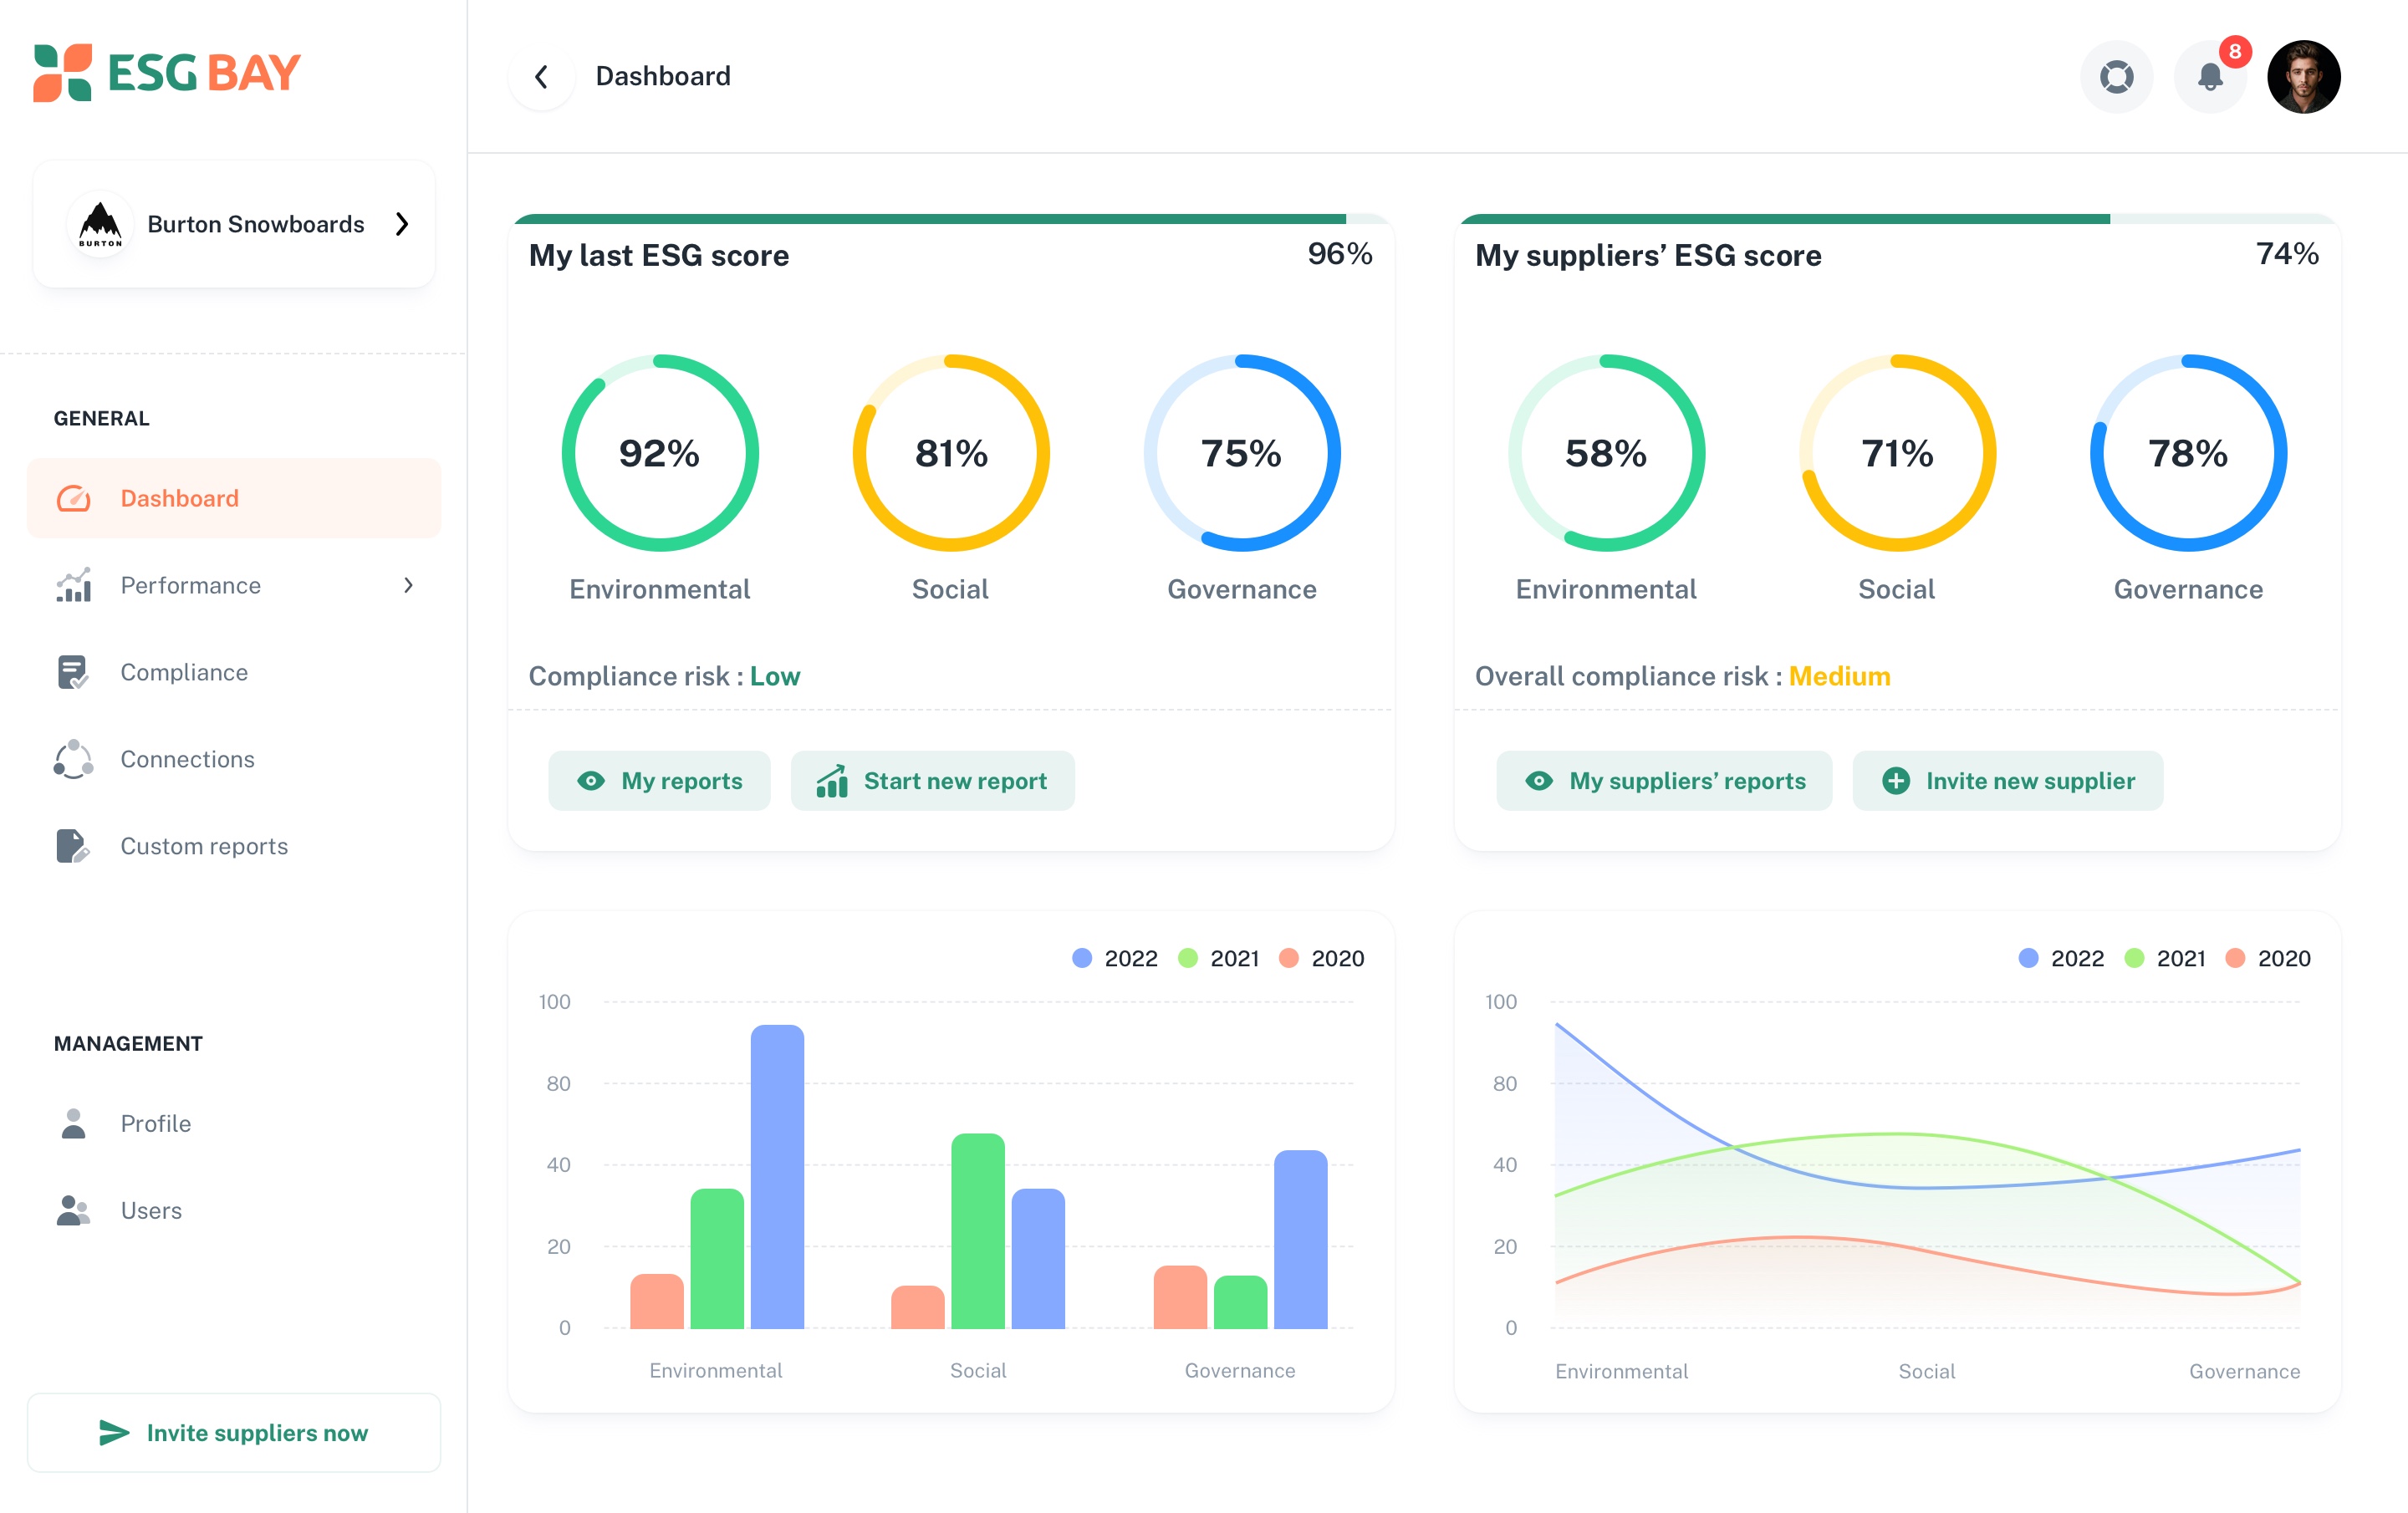The width and height of the screenshot is (2408, 1513).
Task: Click the Medium compliance risk label
Action: pyautogui.click(x=1839, y=677)
